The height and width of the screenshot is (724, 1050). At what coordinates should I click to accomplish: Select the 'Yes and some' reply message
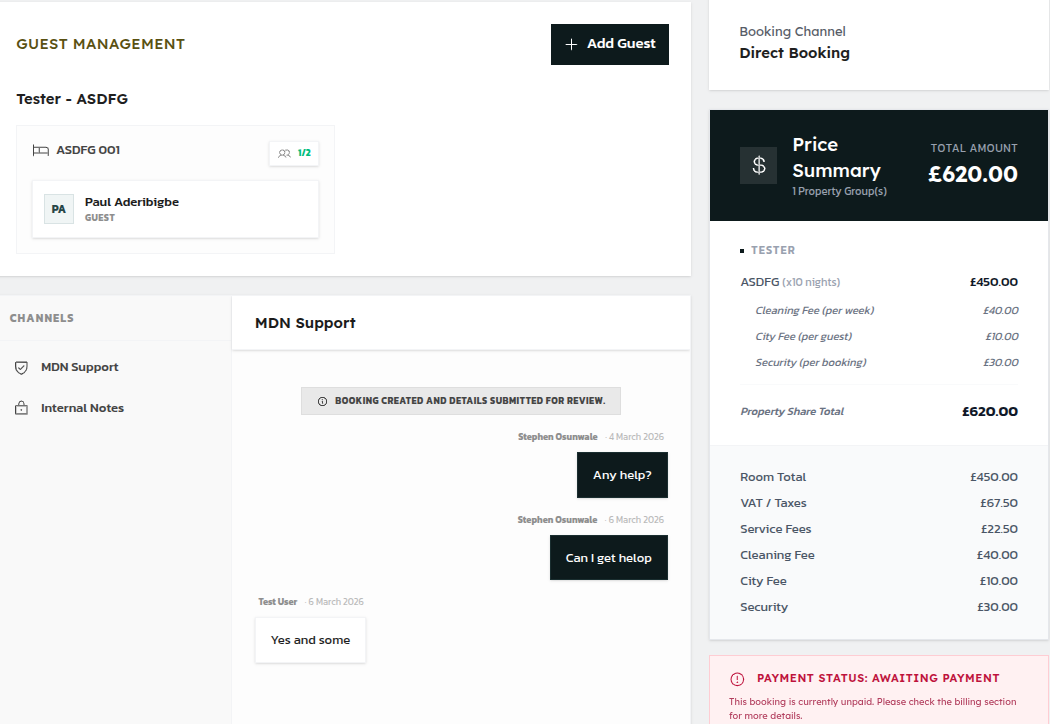[310, 640]
